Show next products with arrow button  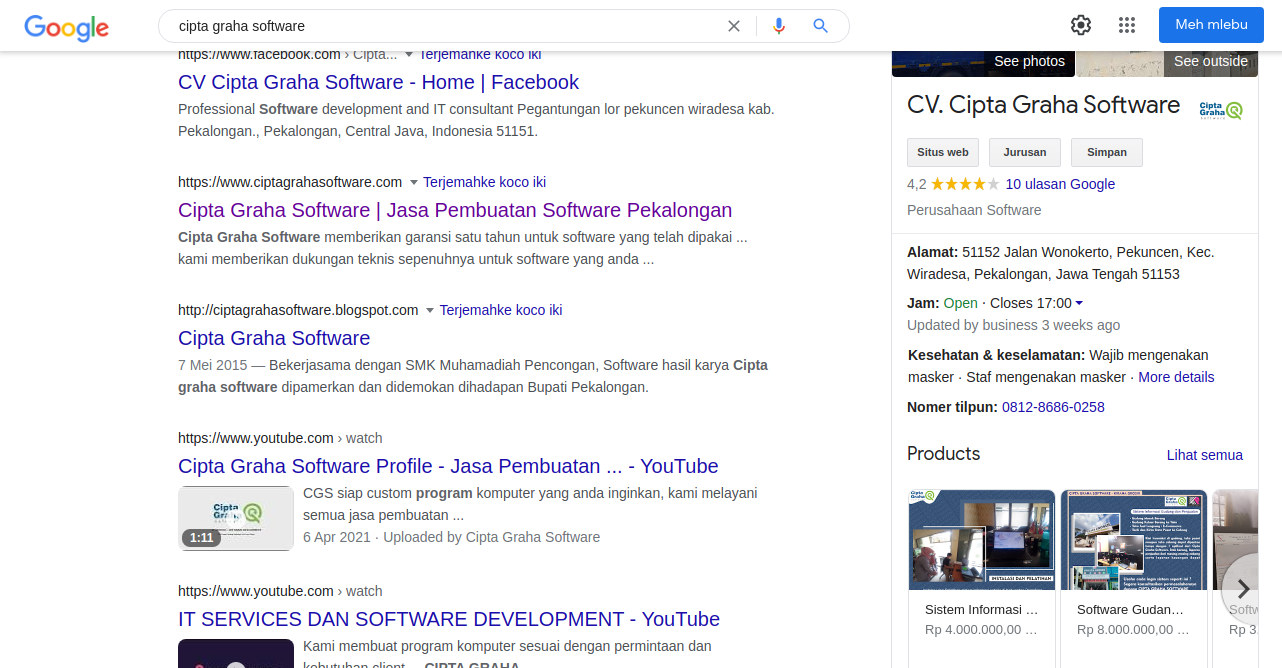tap(1244, 588)
